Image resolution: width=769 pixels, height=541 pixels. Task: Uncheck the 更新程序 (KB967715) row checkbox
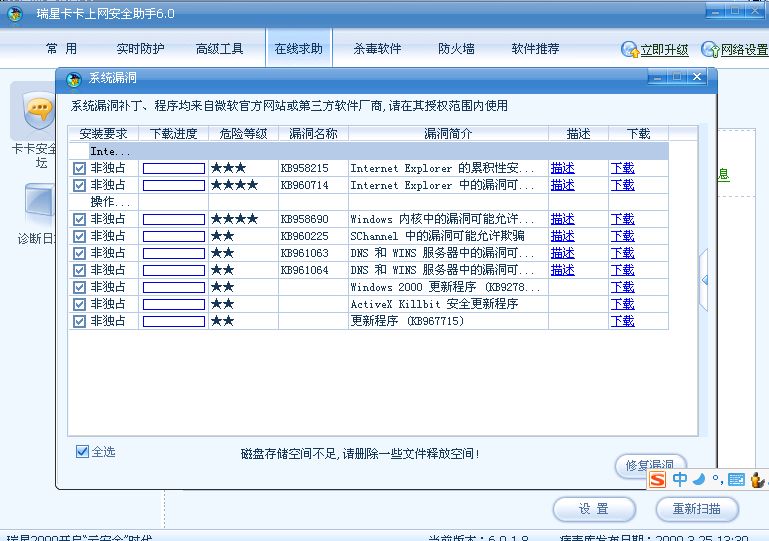tap(79, 321)
